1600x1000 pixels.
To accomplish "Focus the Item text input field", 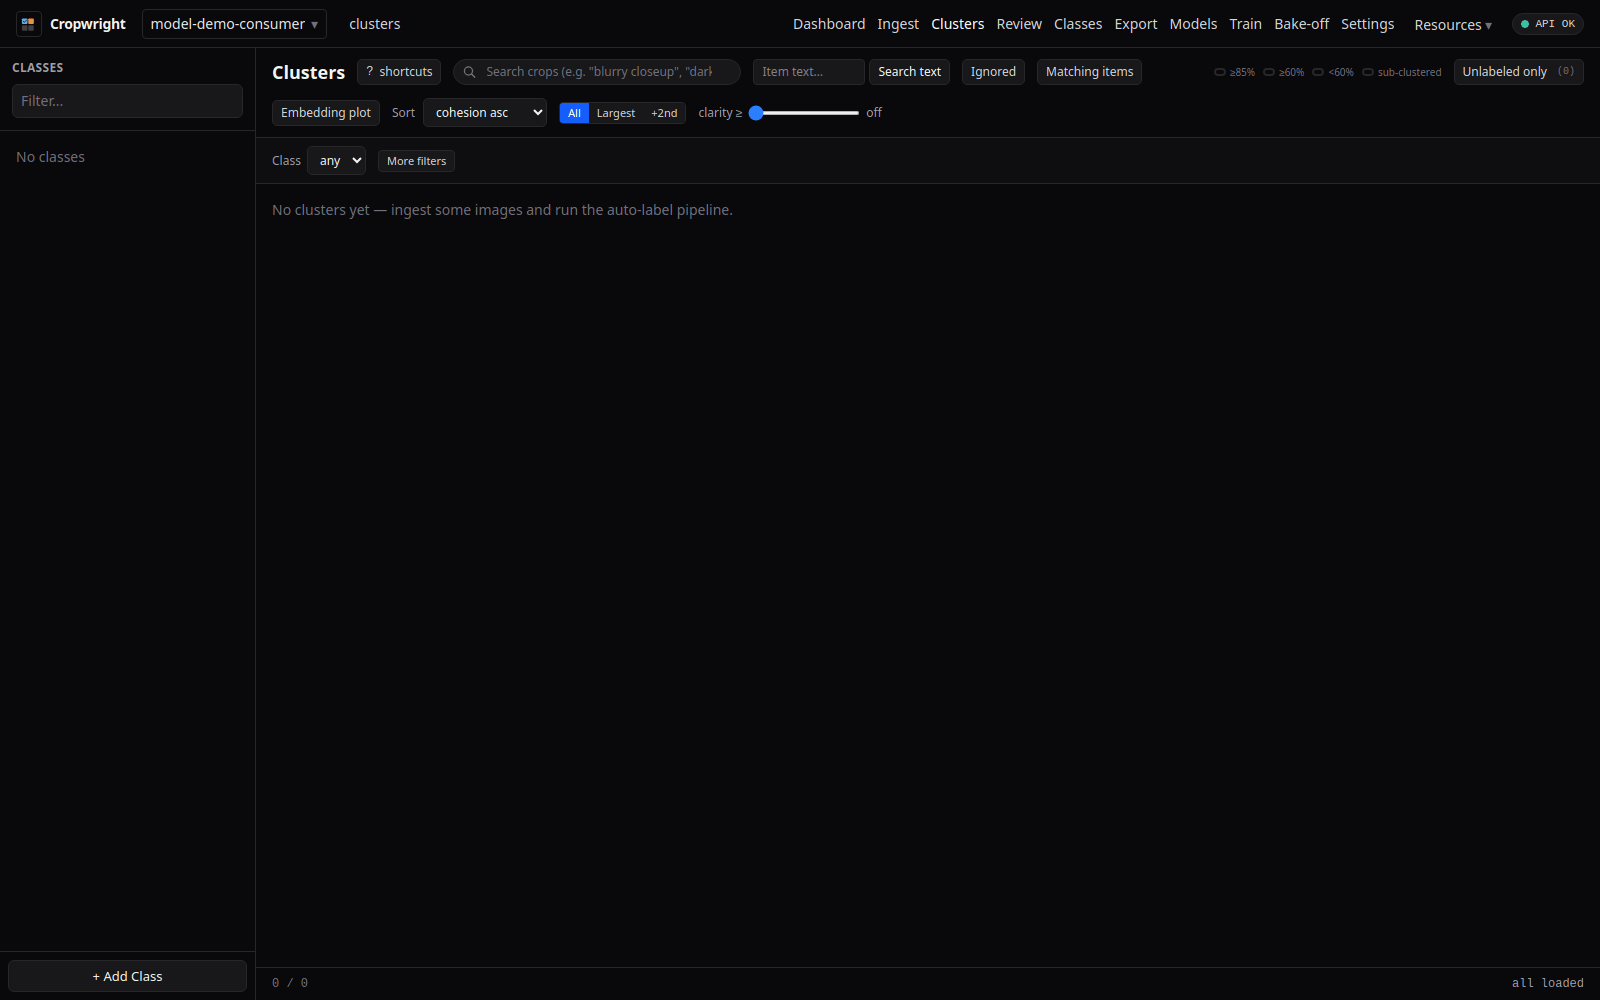I will coord(809,72).
